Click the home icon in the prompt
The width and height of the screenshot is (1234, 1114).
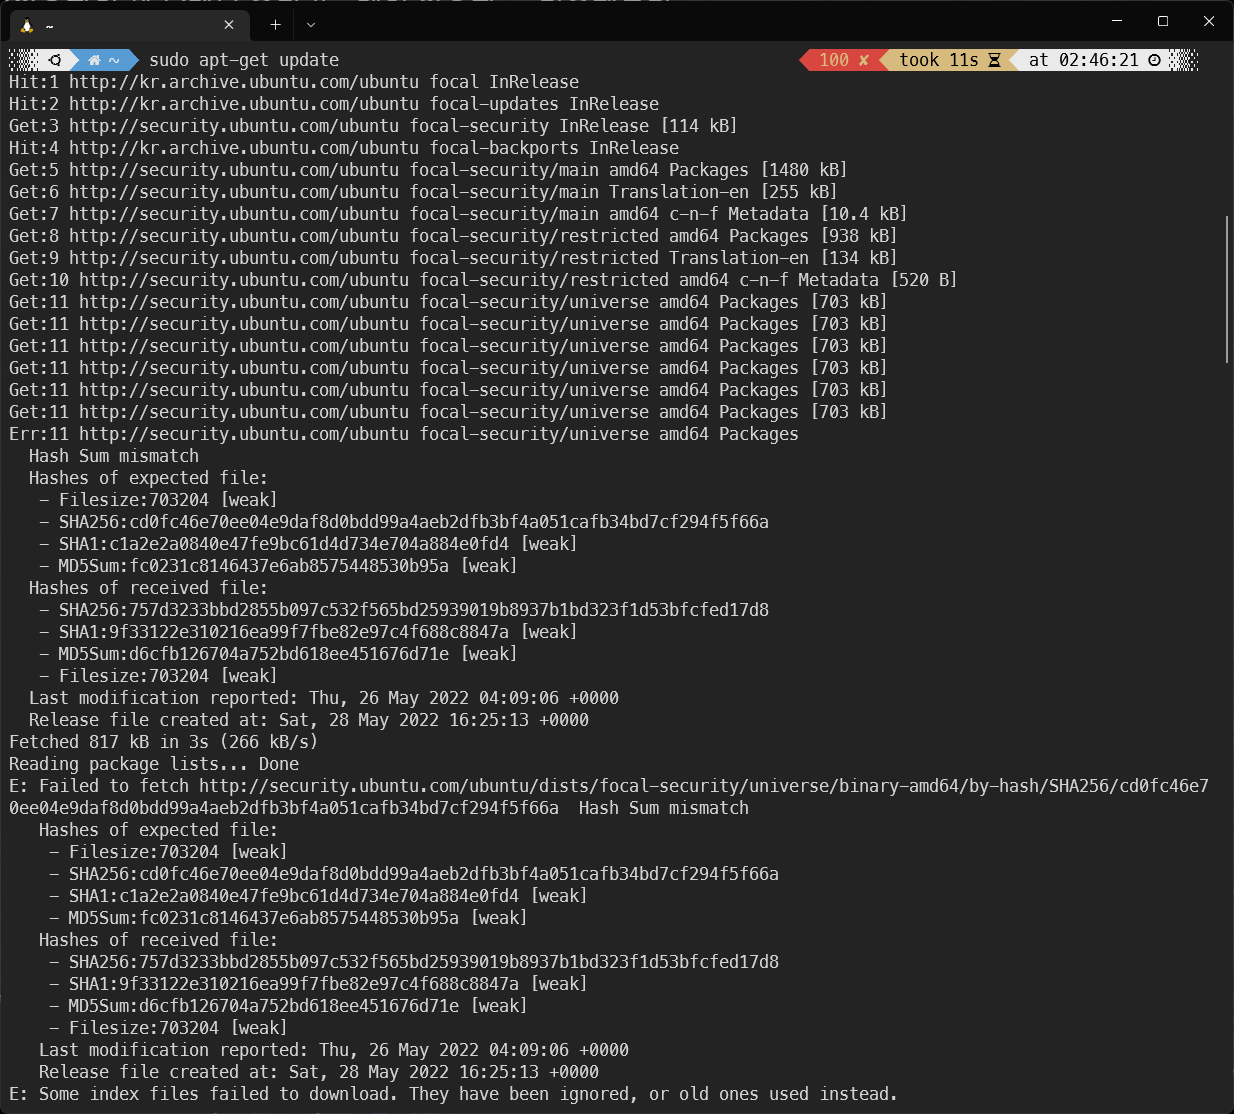tap(95, 60)
